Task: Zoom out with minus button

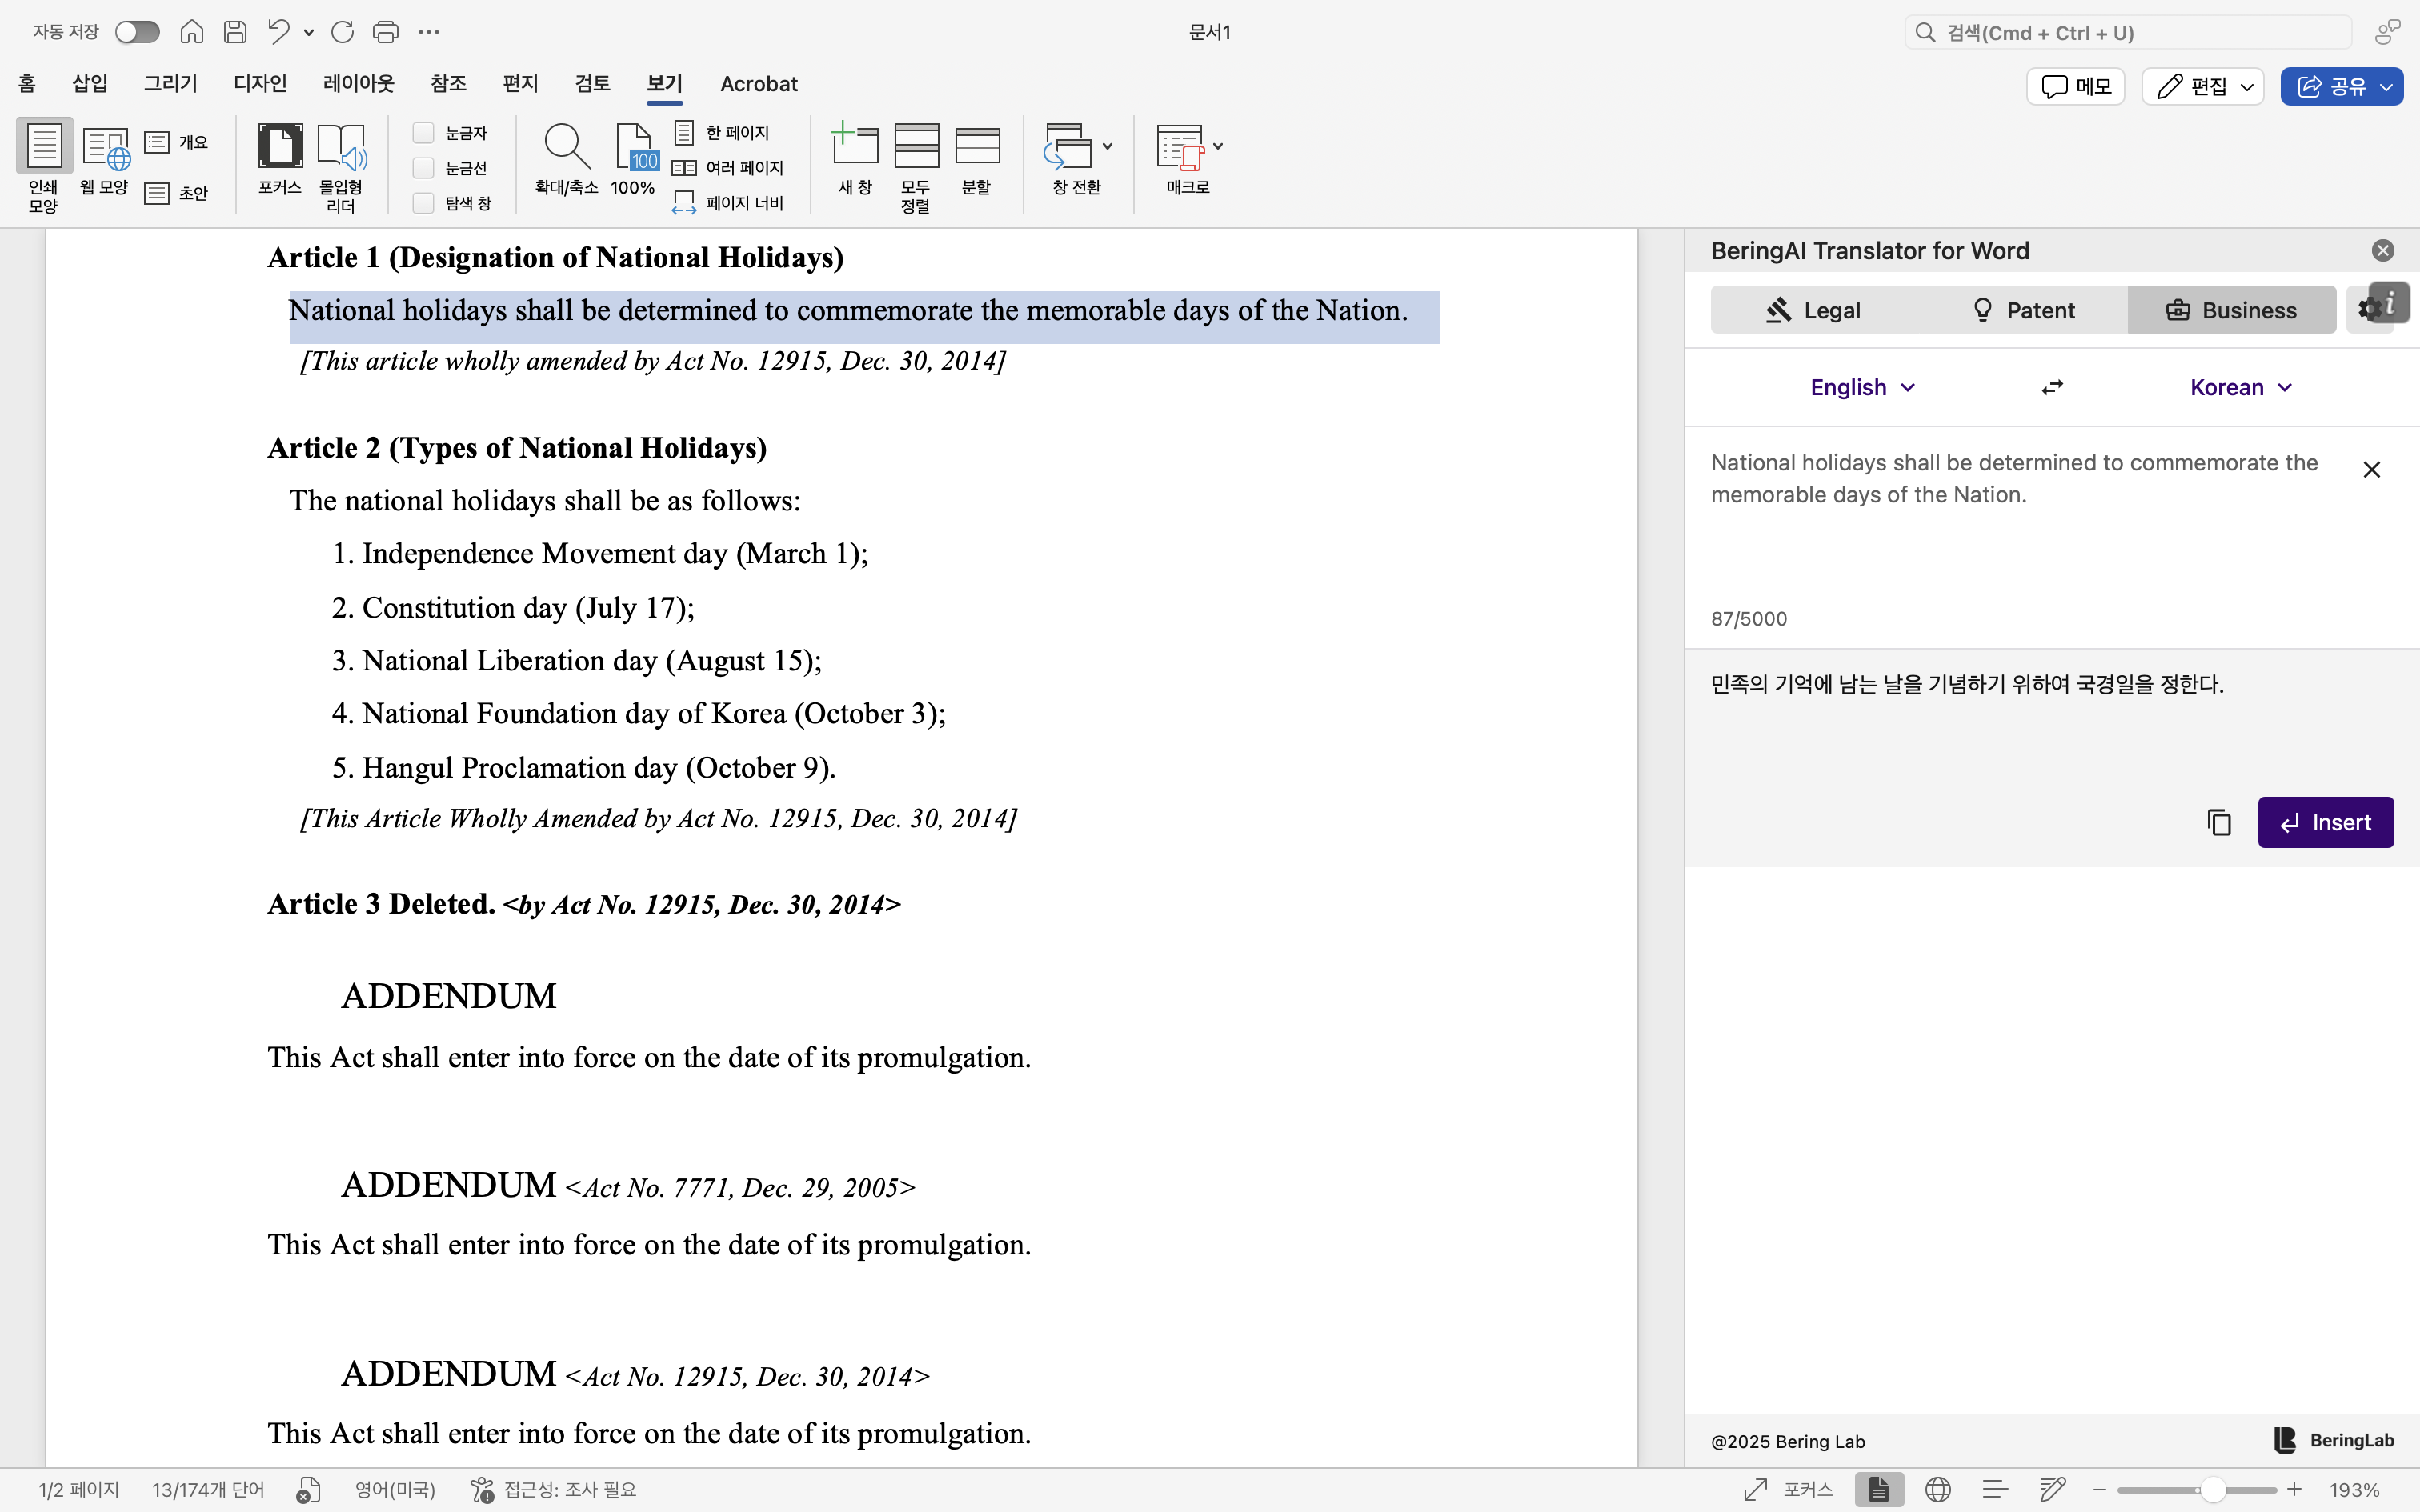Action: 2099,1490
